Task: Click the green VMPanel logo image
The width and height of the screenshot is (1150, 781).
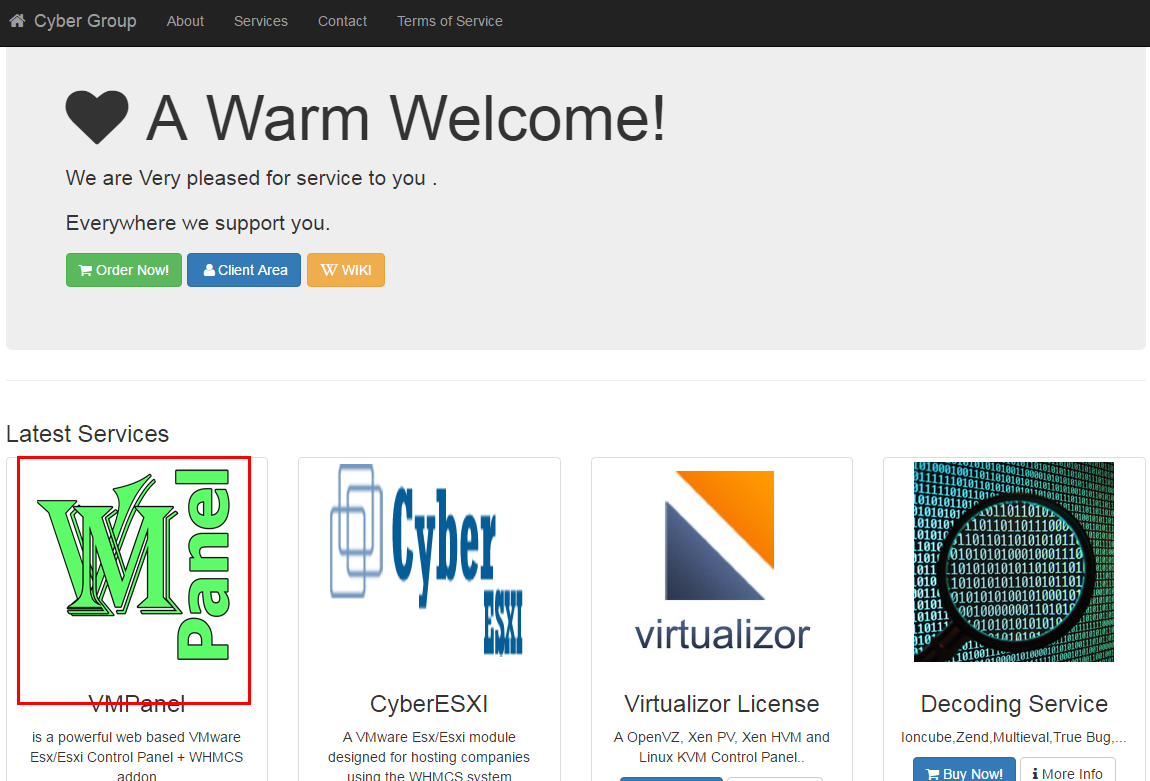Action: click(134, 563)
